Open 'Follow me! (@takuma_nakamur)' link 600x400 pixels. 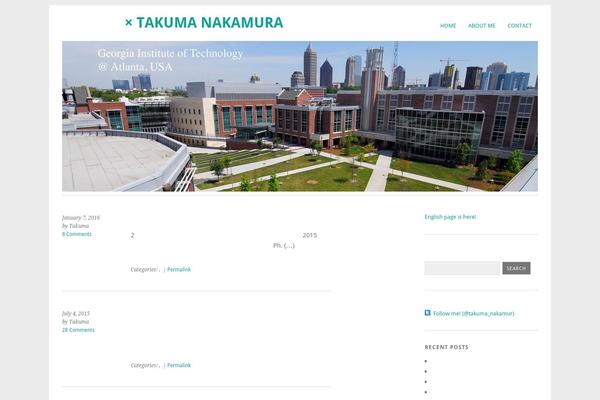(x=473, y=313)
